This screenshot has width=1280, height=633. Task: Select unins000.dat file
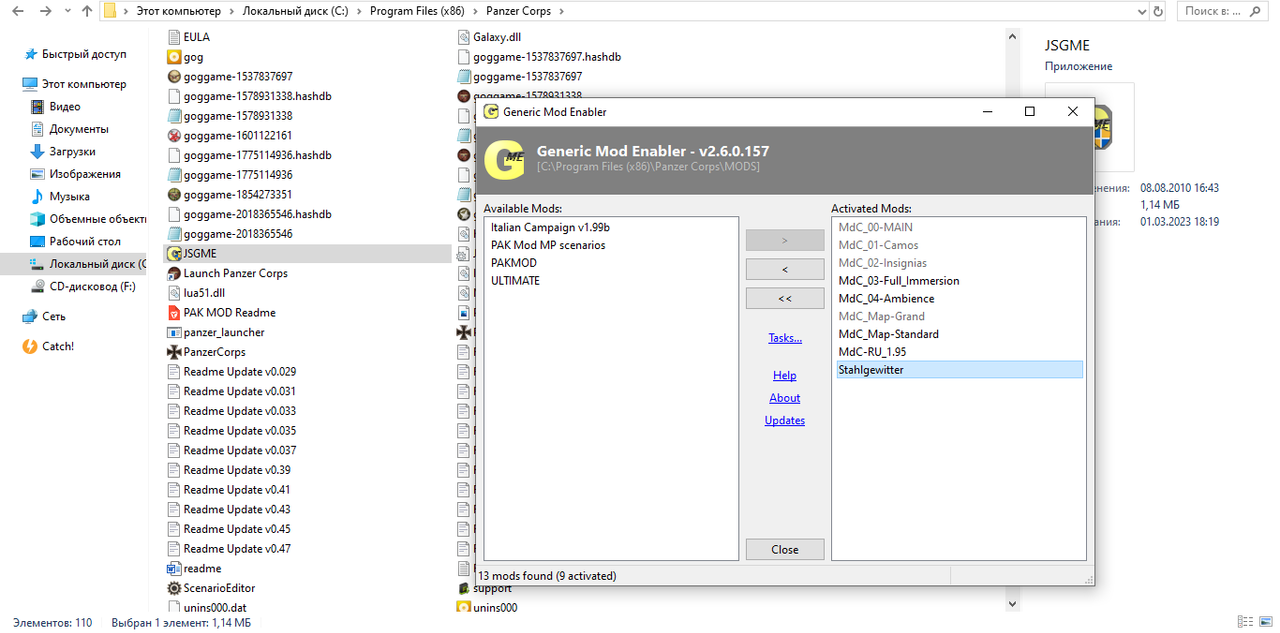point(206,607)
